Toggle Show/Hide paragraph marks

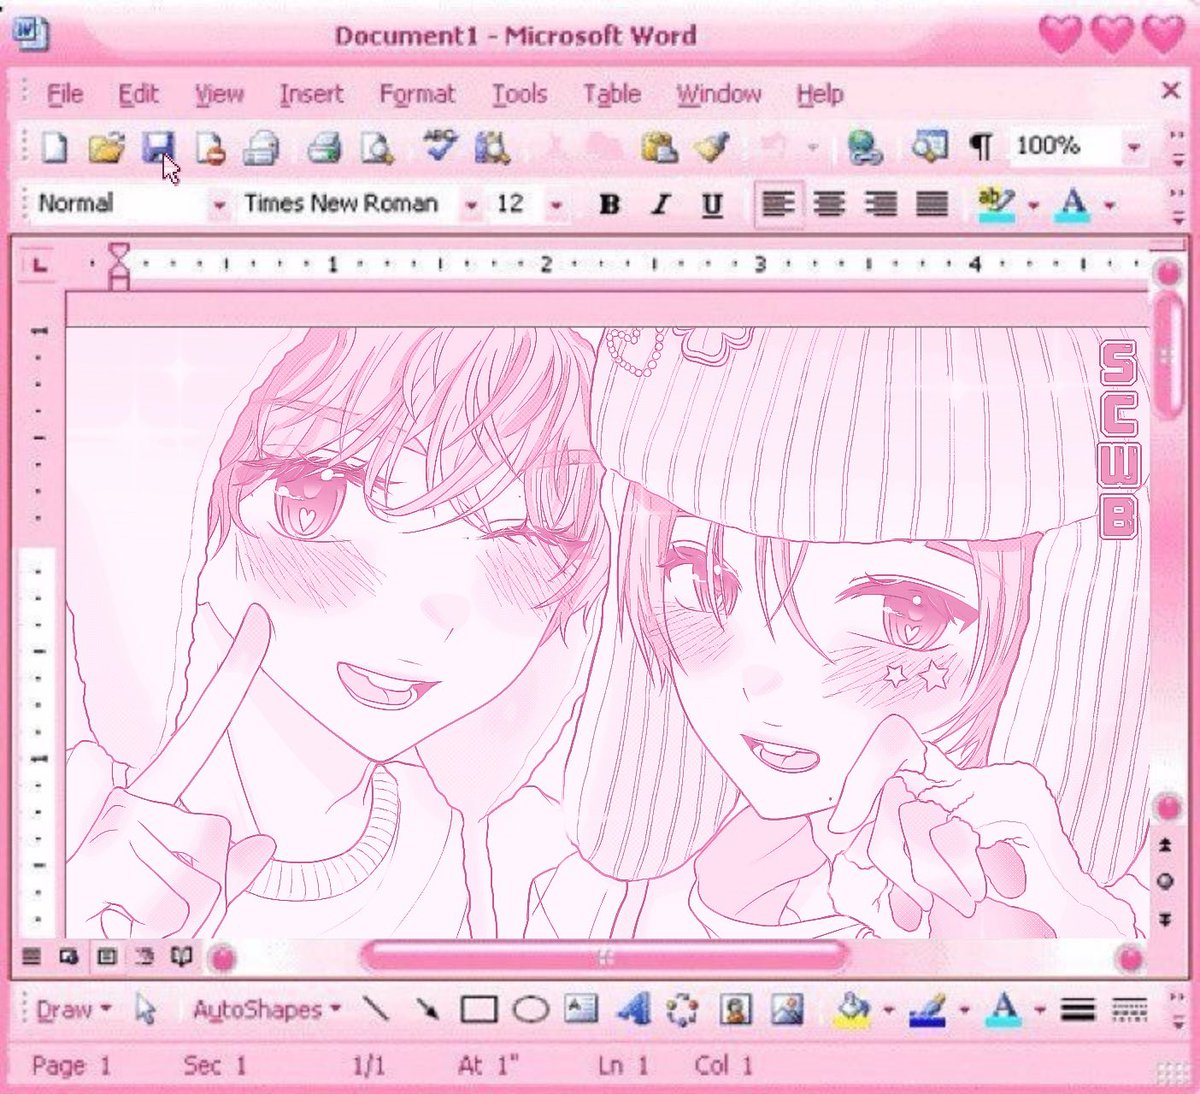pyautogui.click(x=981, y=148)
